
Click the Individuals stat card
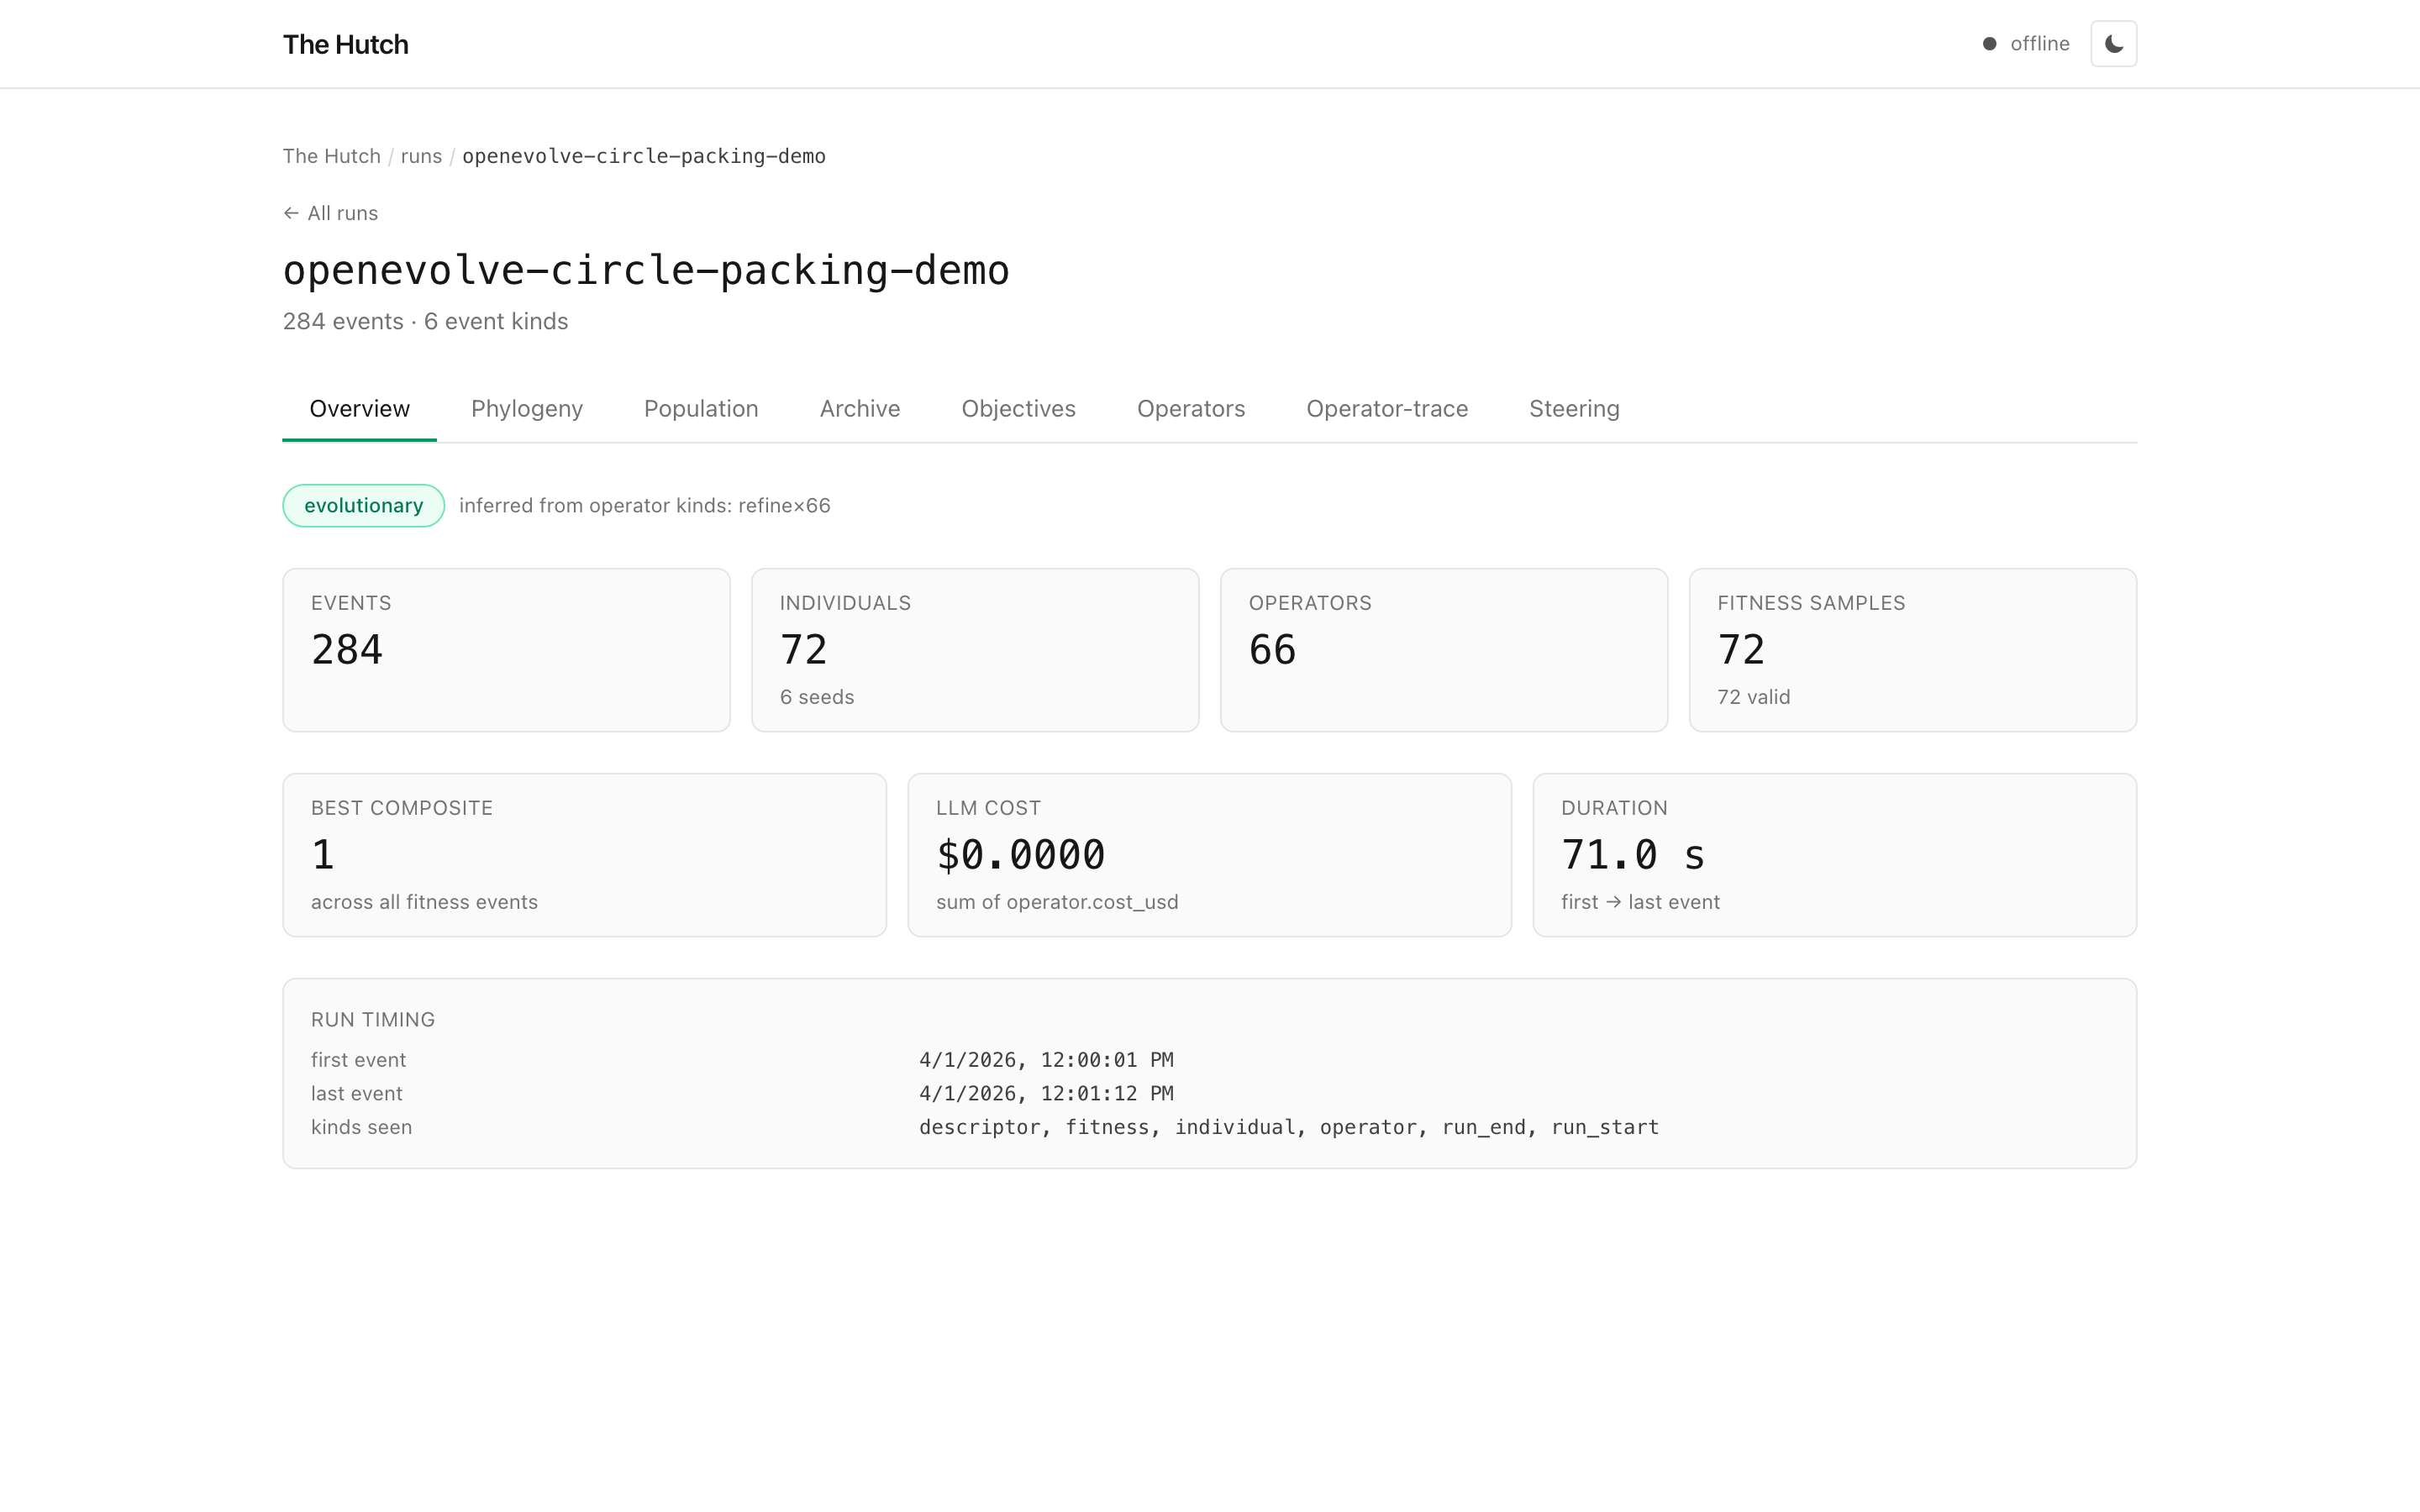tap(975, 650)
